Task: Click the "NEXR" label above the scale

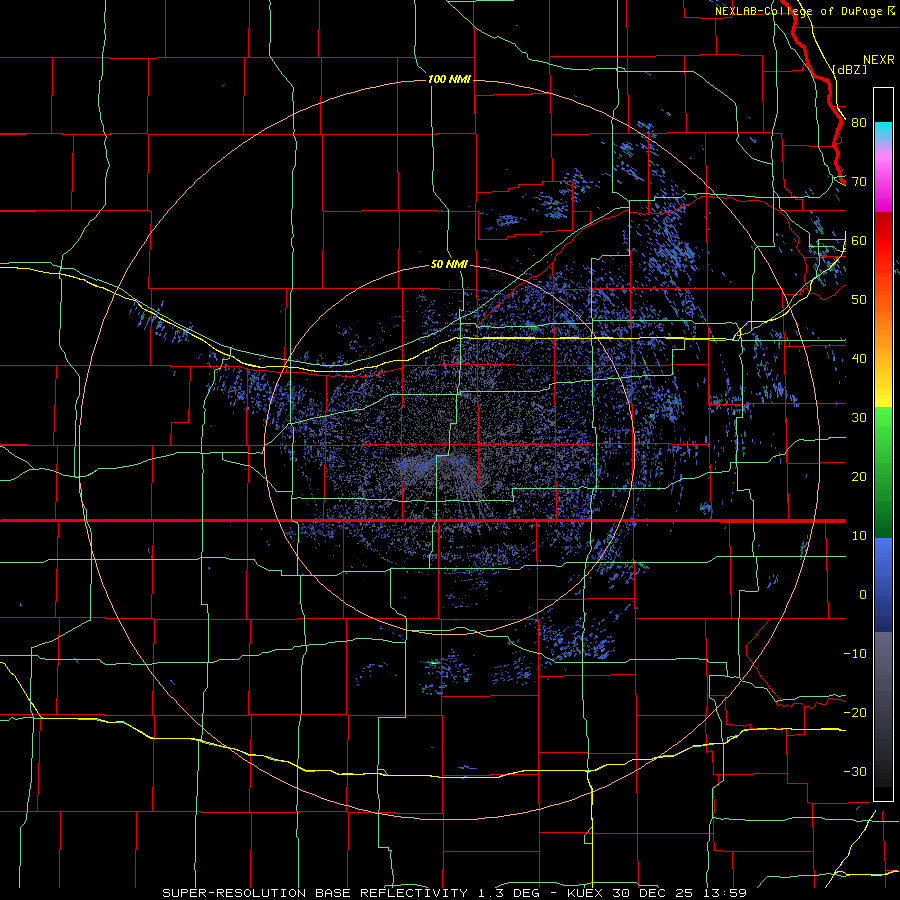Action: [879, 60]
